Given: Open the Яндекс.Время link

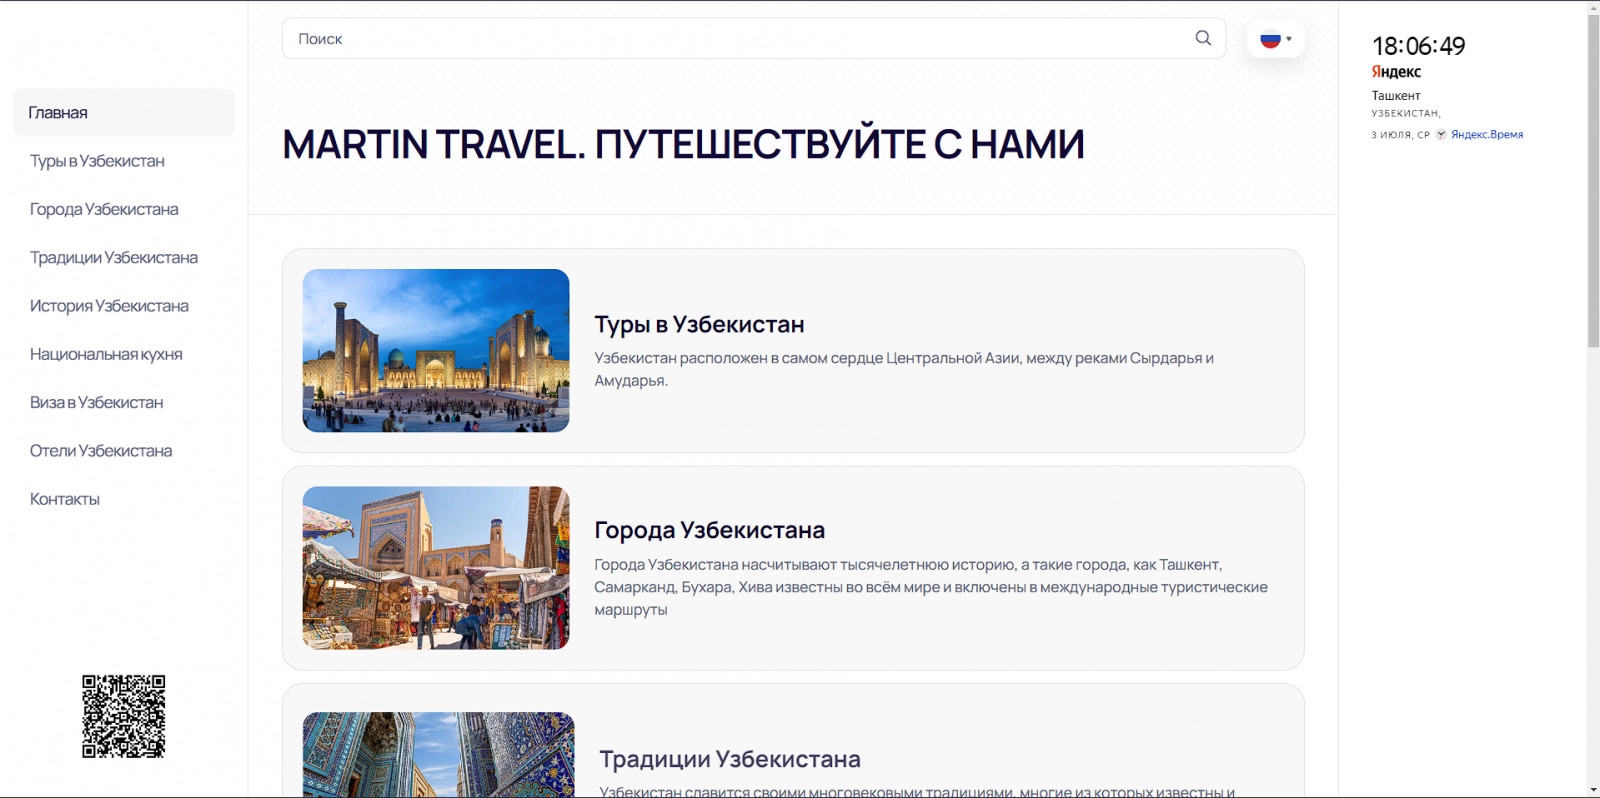Looking at the screenshot, I should (1487, 134).
